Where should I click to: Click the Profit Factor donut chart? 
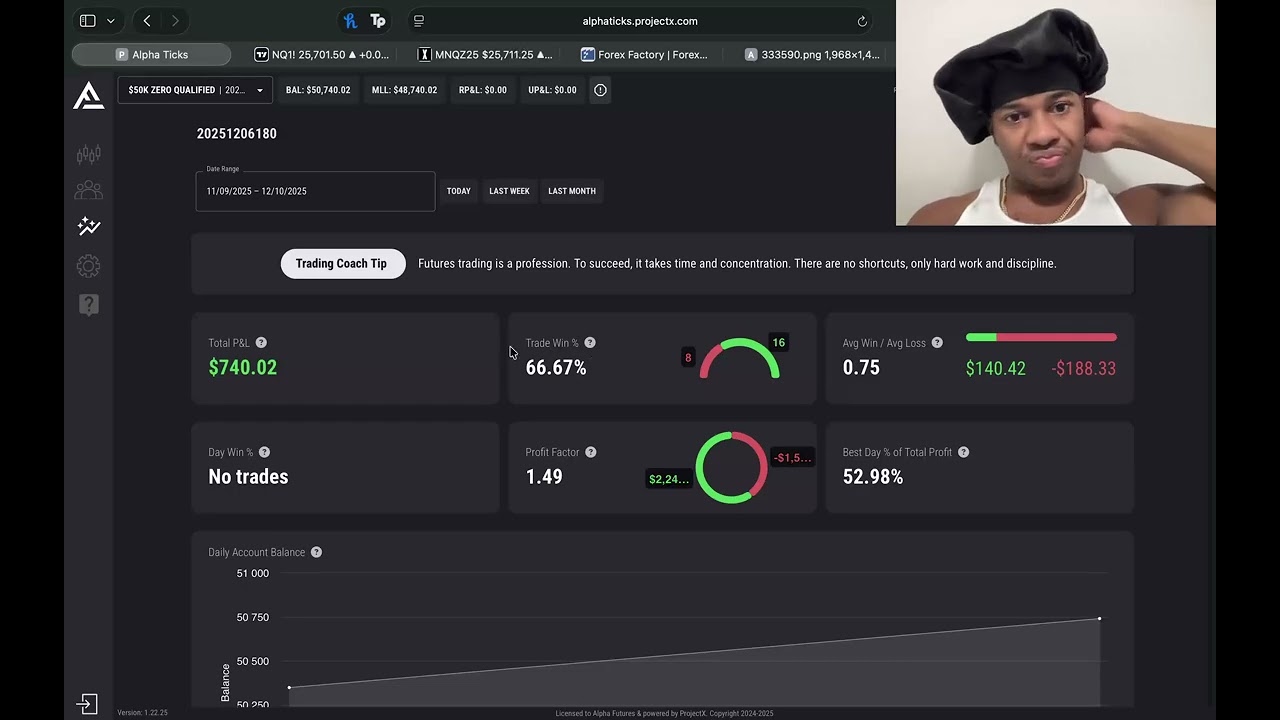point(731,467)
